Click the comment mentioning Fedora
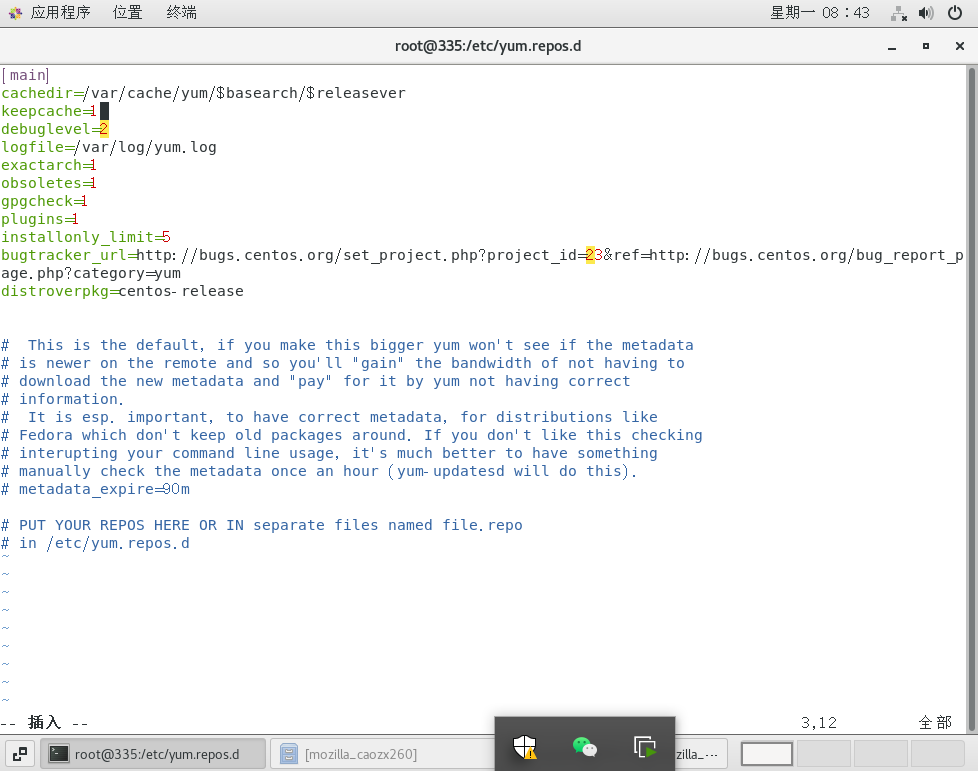 click(352, 436)
